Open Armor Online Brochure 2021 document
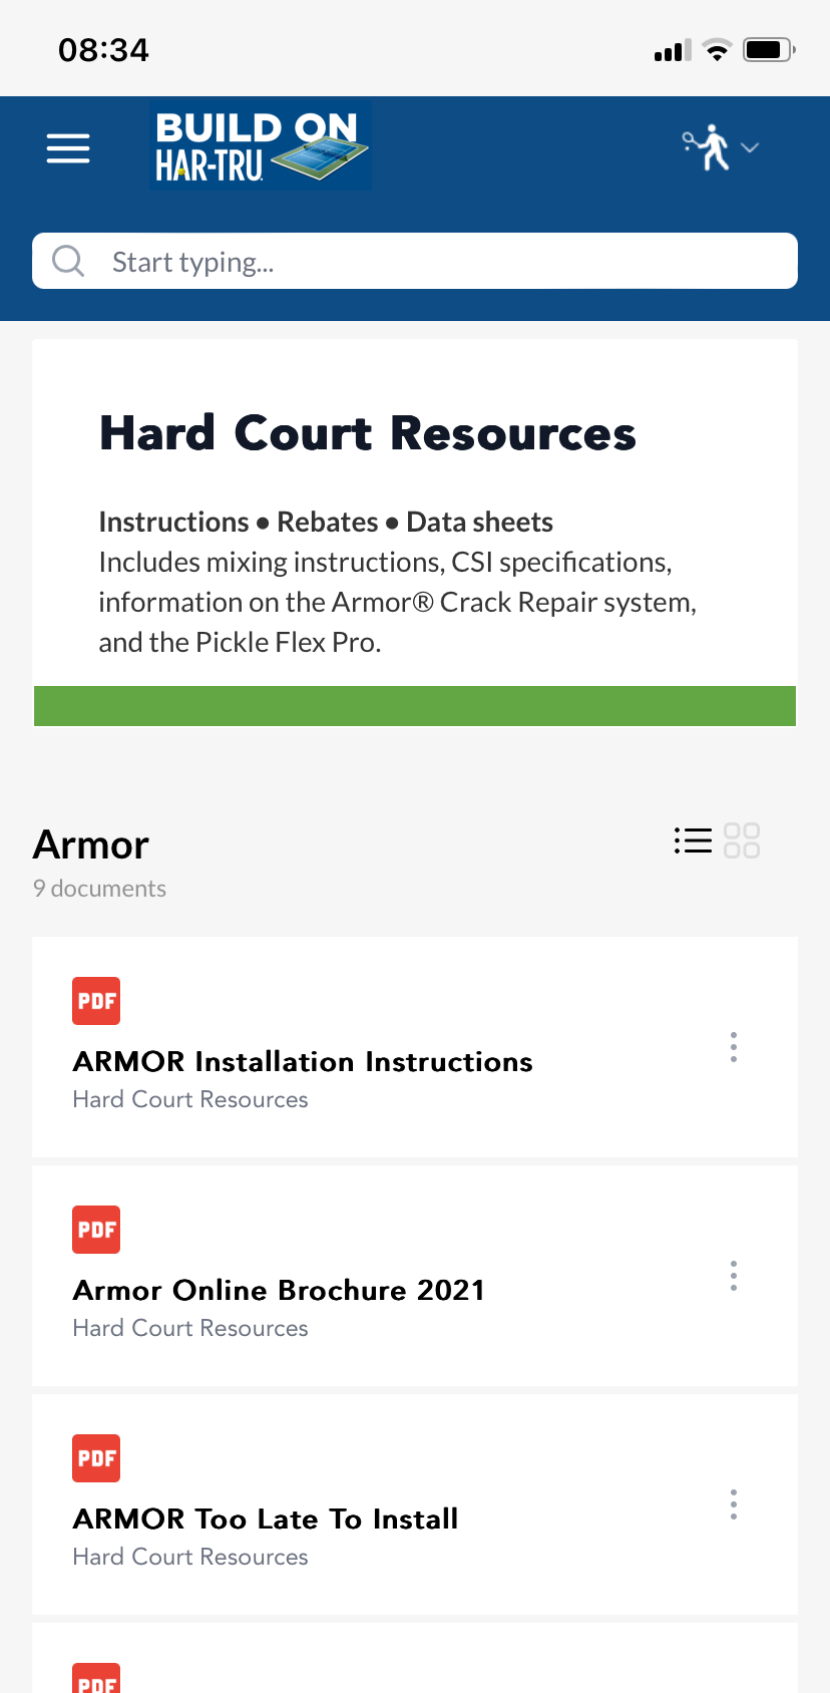 (278, 1291)
